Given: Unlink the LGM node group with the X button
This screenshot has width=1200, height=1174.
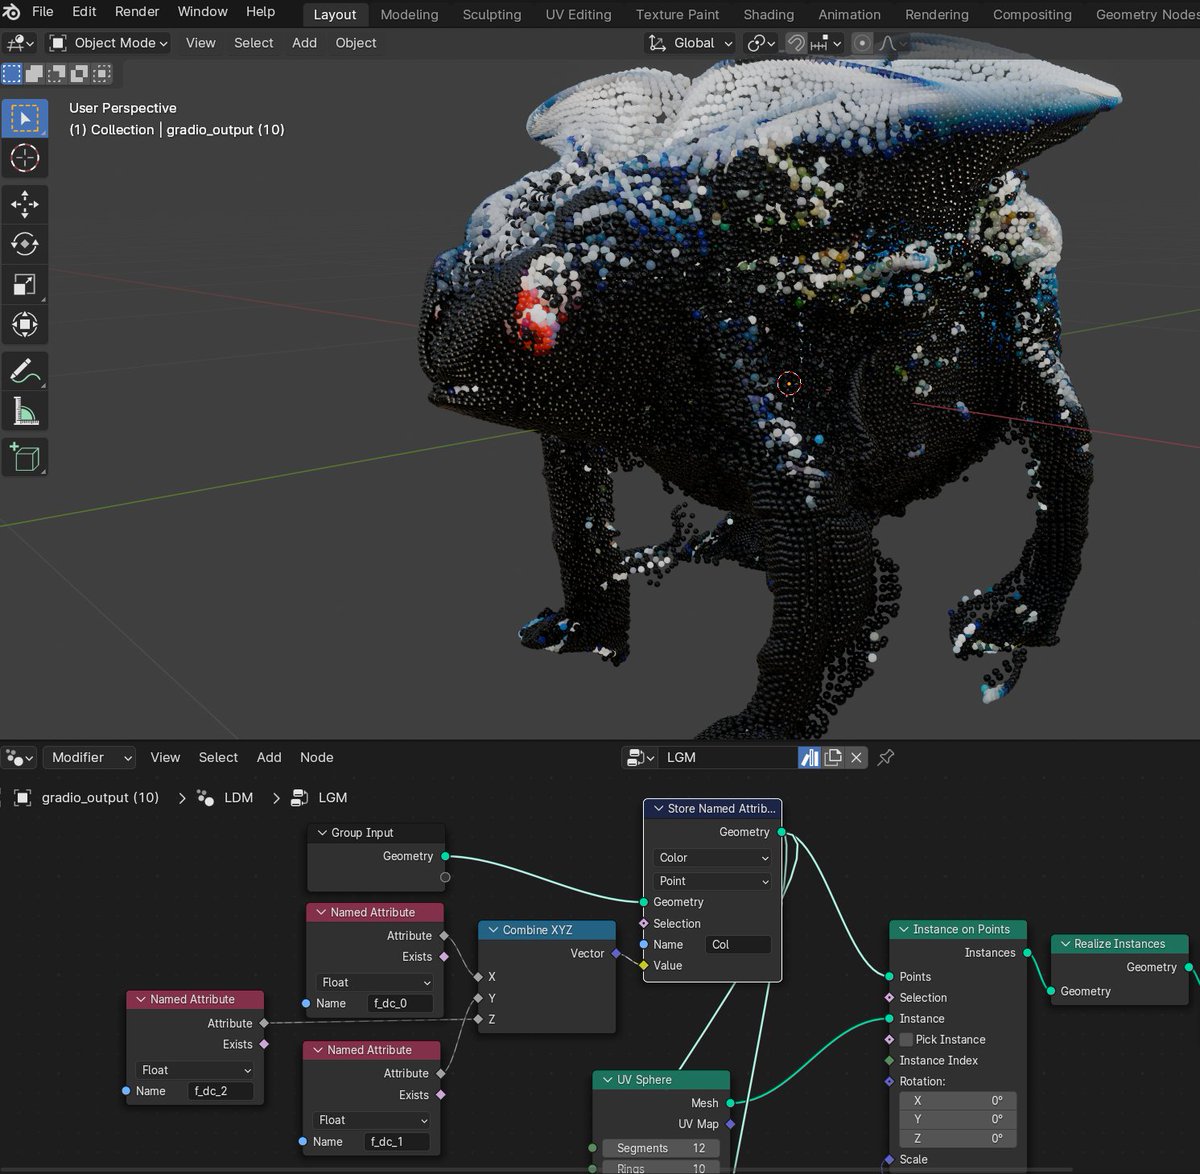Looking at the screenshot, I should pos(856,757).
